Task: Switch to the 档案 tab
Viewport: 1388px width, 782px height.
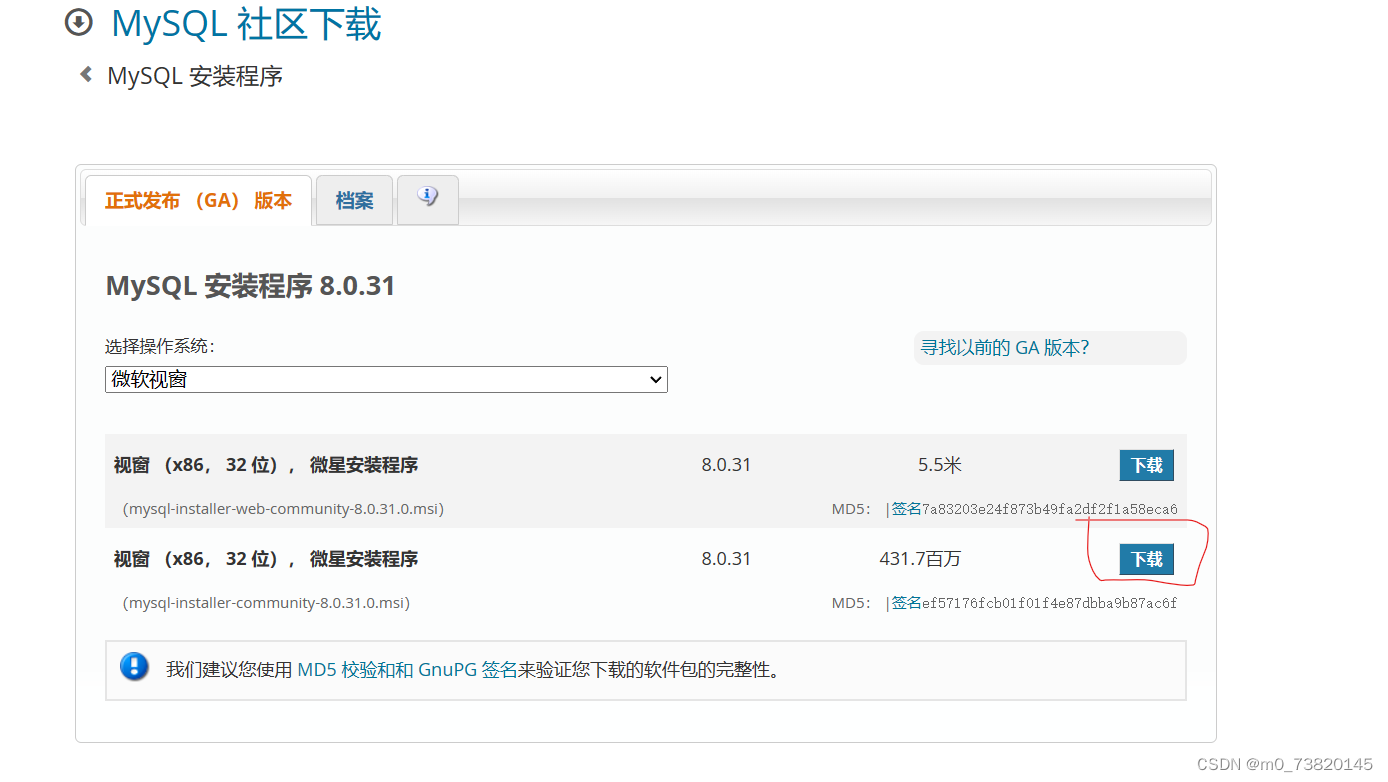Action: [x=354, y=201]
